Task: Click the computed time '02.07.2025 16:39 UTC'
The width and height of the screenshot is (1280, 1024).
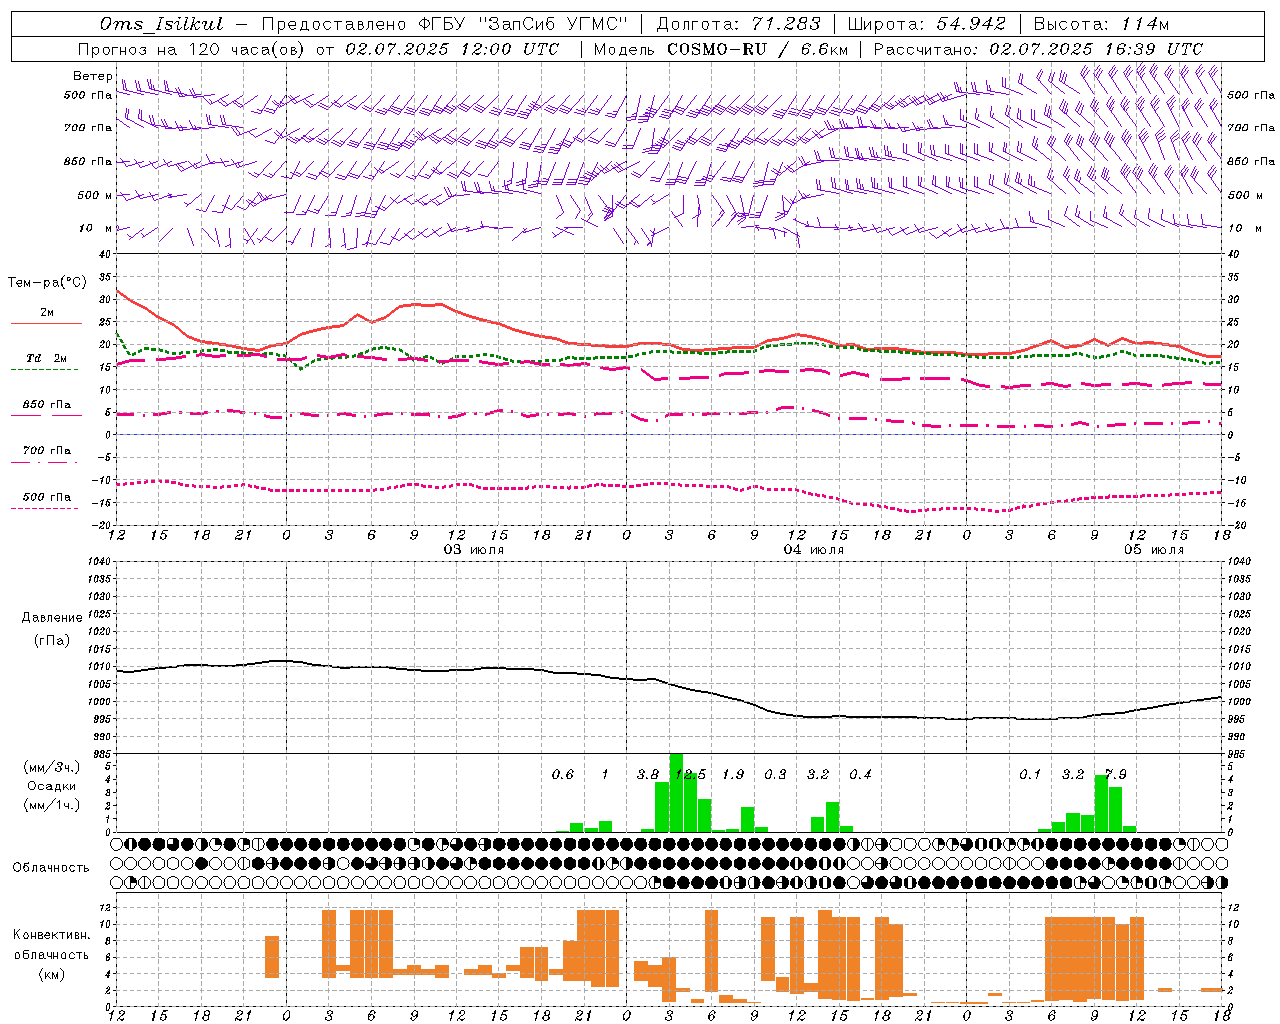Action: click(1096, 49)
